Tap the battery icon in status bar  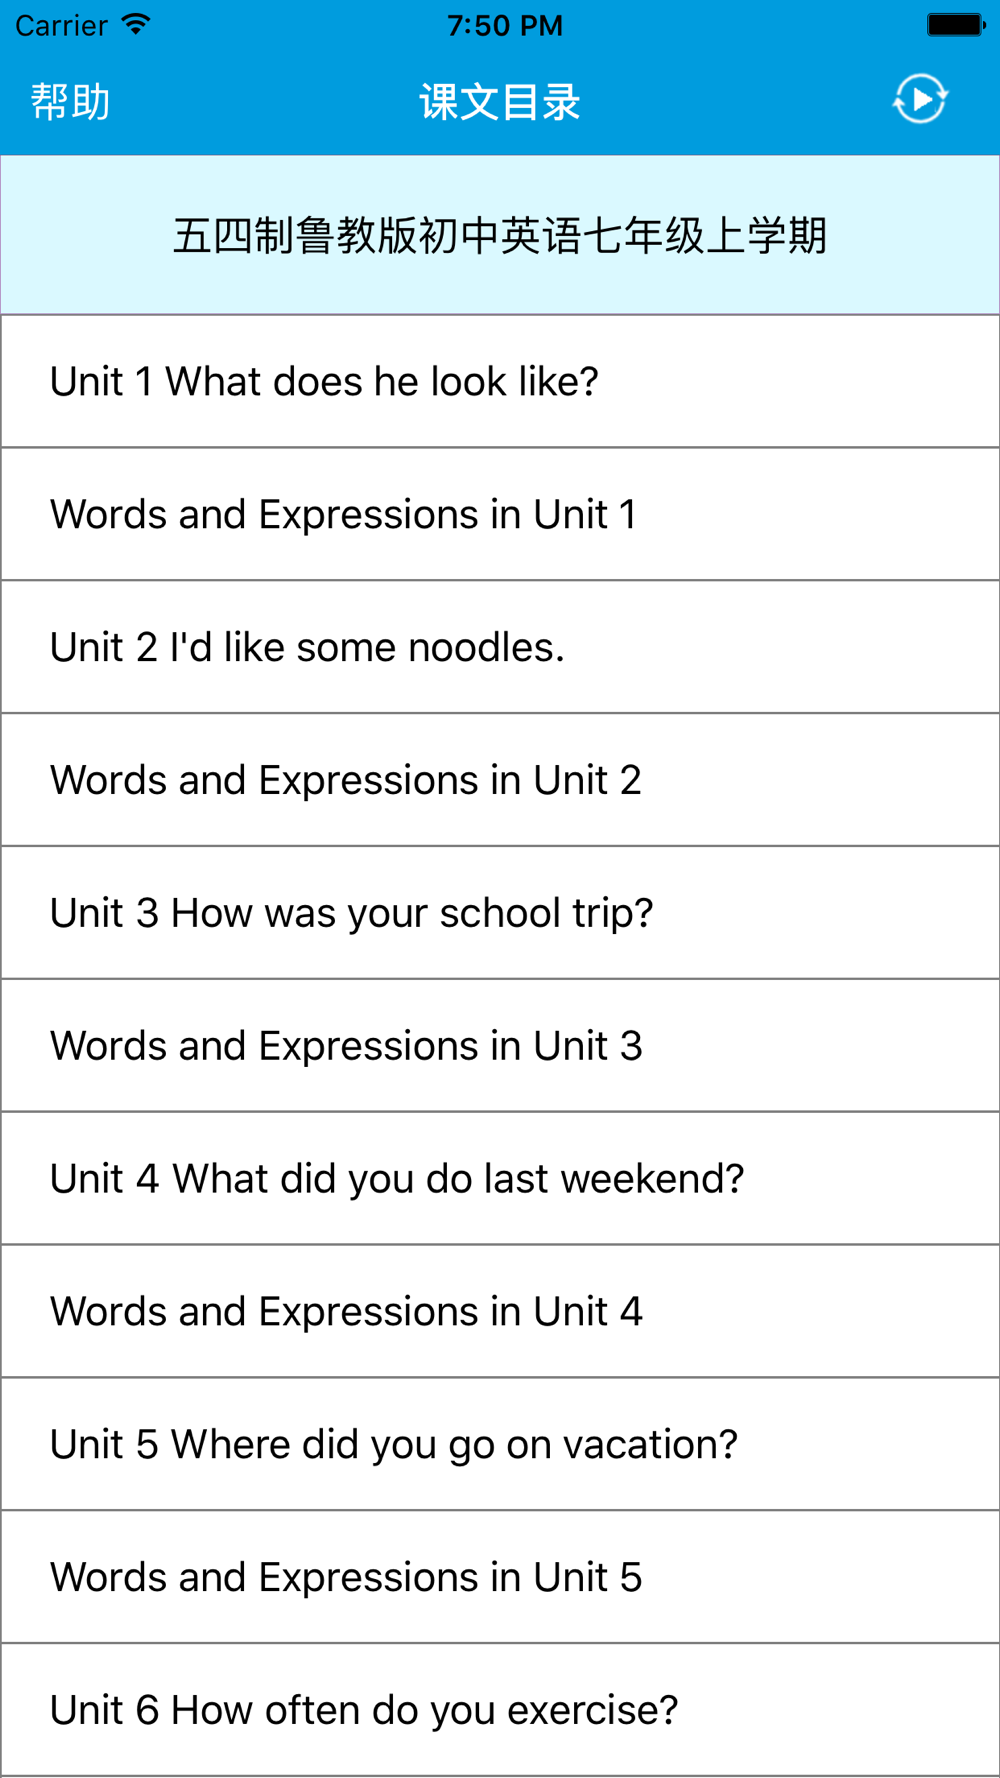pyautogui.click(x=956, y=24)
